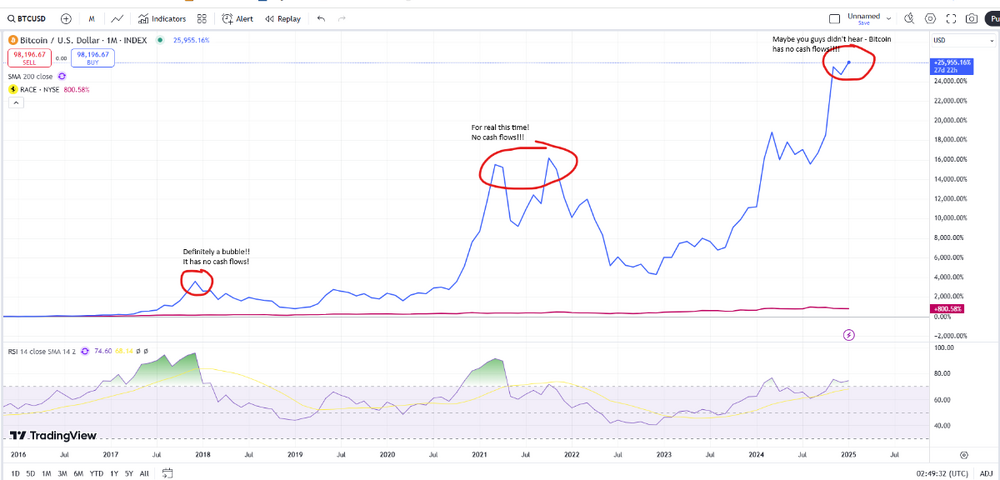Set range to 6M
Screen dimensions: 1000x480
coord(78,474)
